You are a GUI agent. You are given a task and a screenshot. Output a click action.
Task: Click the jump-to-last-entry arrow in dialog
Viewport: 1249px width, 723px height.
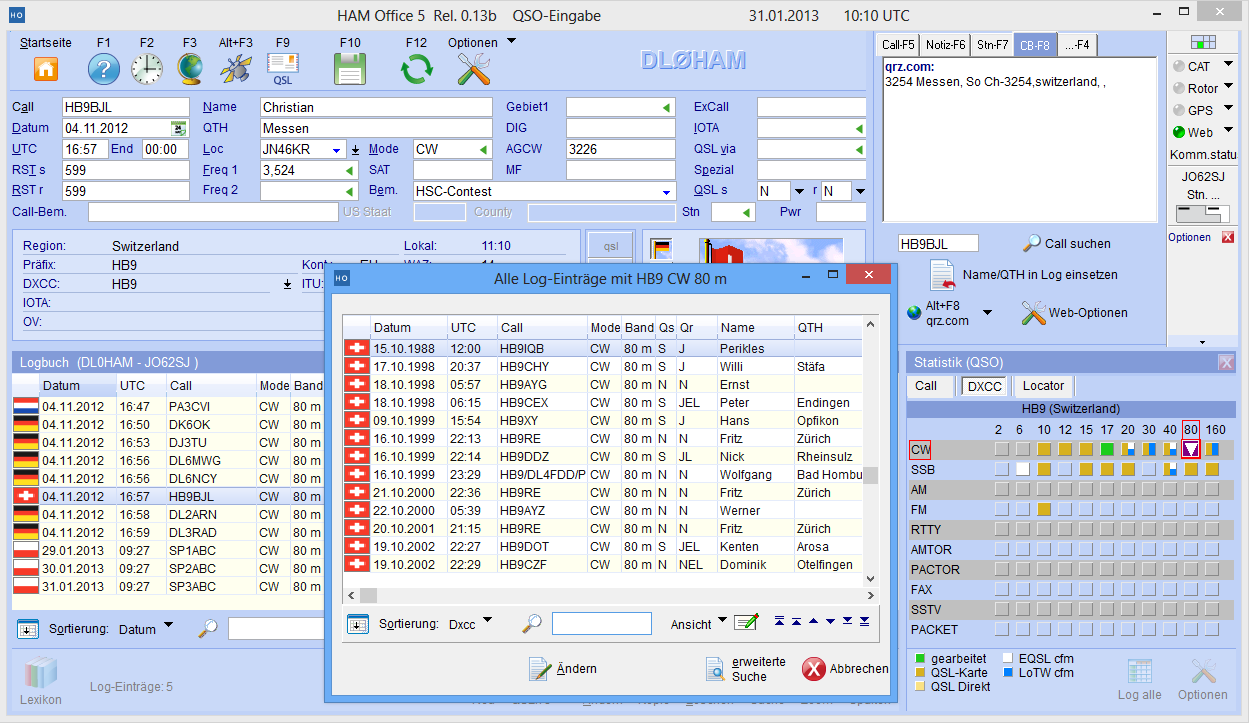point(864,622)
